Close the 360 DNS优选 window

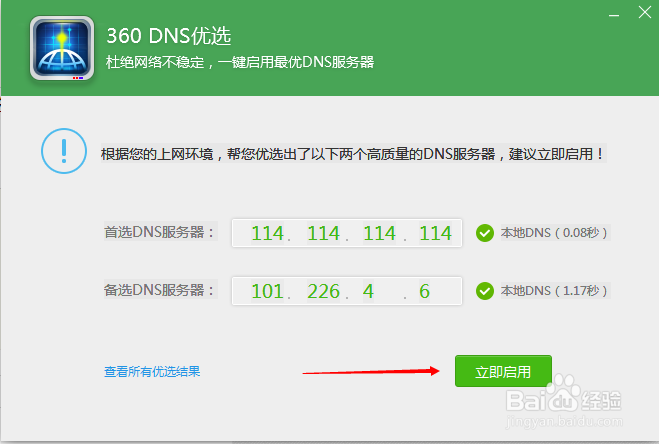644,12
